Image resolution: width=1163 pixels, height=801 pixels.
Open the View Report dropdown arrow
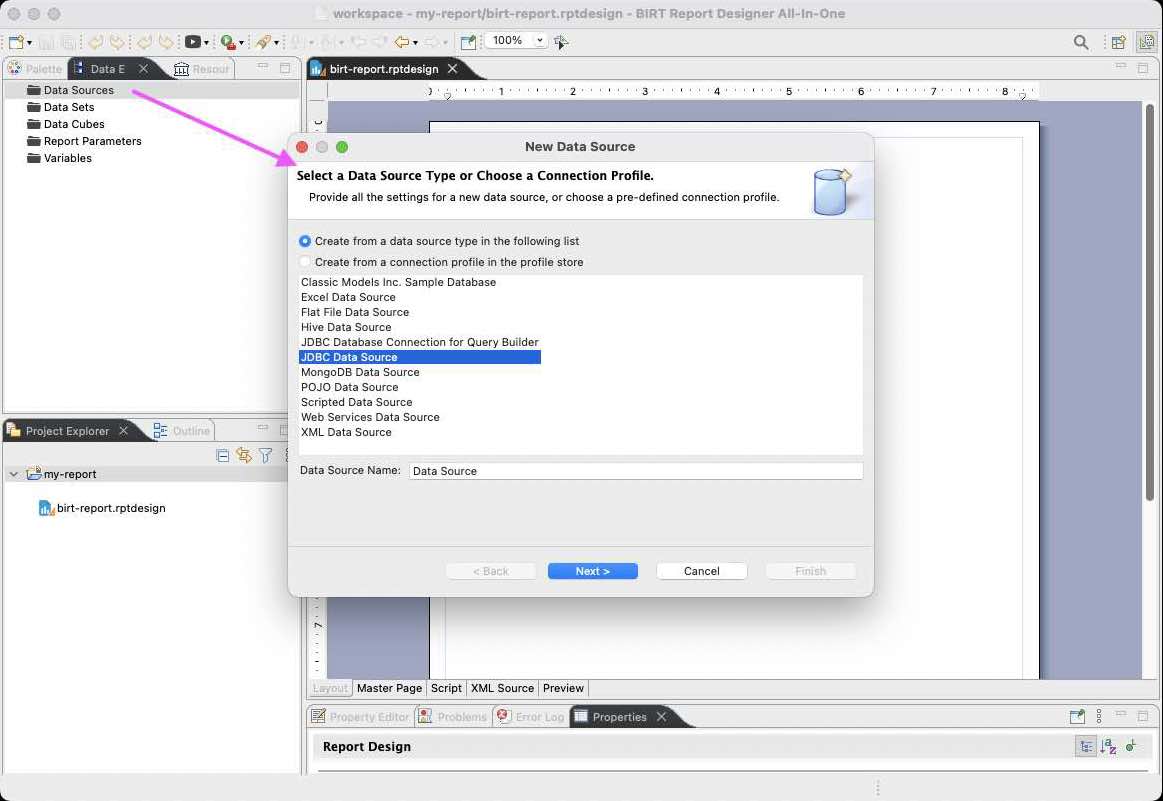206,43
